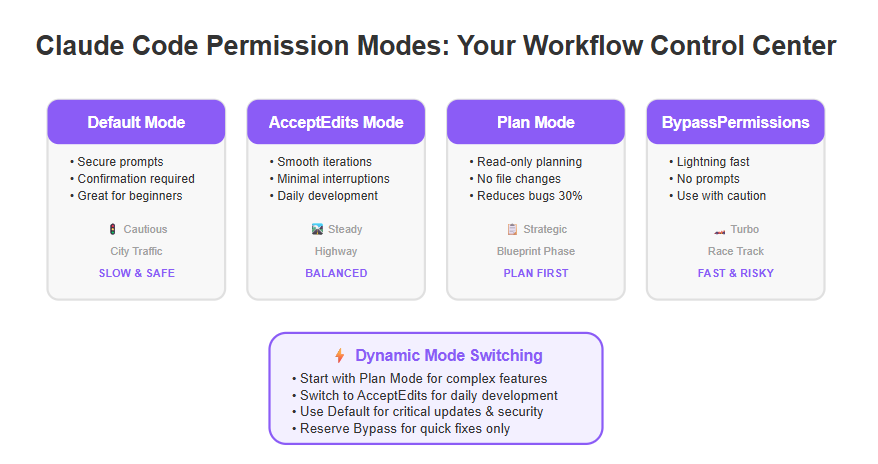Click the race car icon beside Turbo
Viewport: 878px width, 464px height.
720,231
